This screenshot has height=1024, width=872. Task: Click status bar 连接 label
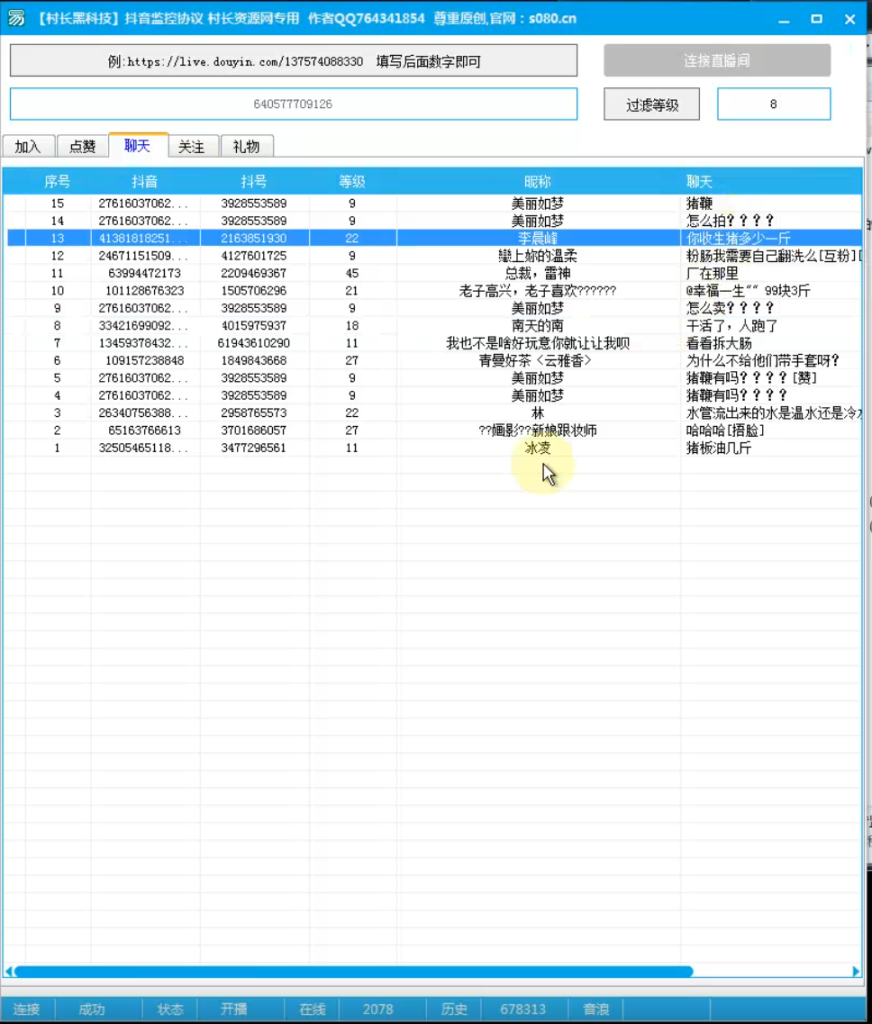coord(27,1009)
